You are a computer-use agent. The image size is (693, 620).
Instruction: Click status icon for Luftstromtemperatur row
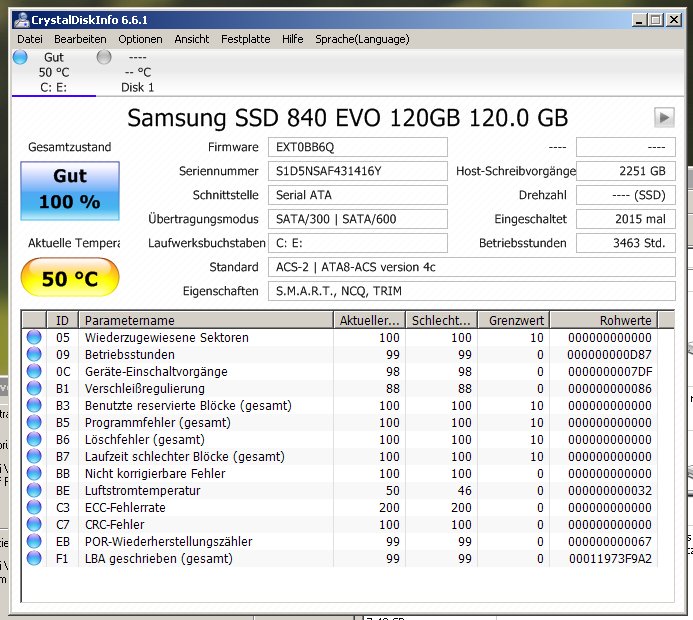point(34,491)
